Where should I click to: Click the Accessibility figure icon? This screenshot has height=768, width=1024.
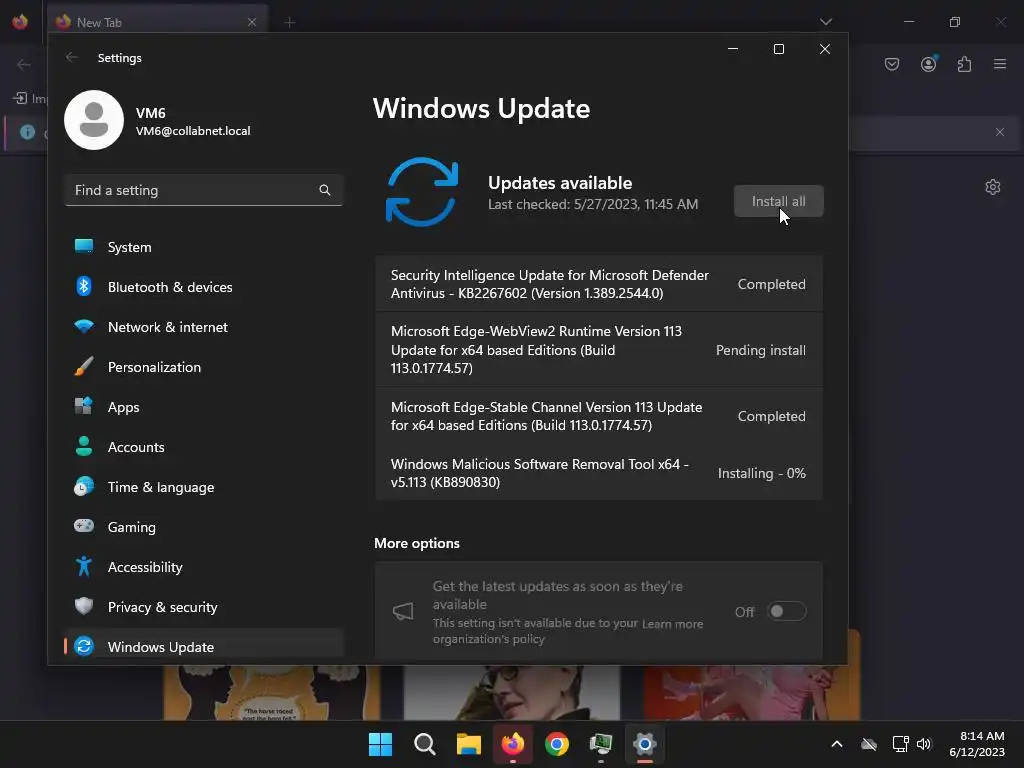[x=84, y=566]
